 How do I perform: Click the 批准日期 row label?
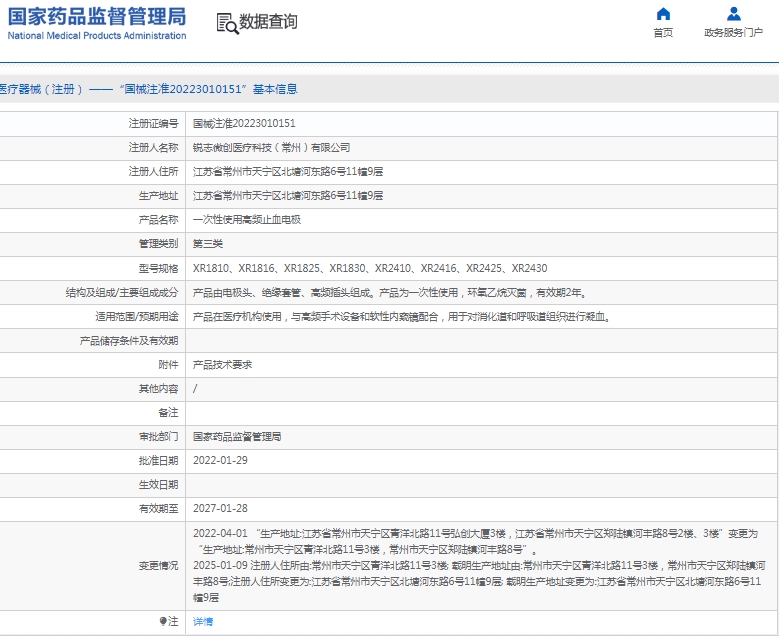158,460
